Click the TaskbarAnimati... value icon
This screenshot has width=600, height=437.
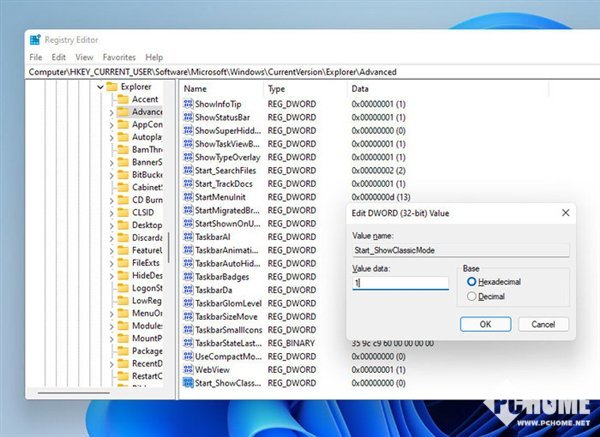(x=188, y=250)
